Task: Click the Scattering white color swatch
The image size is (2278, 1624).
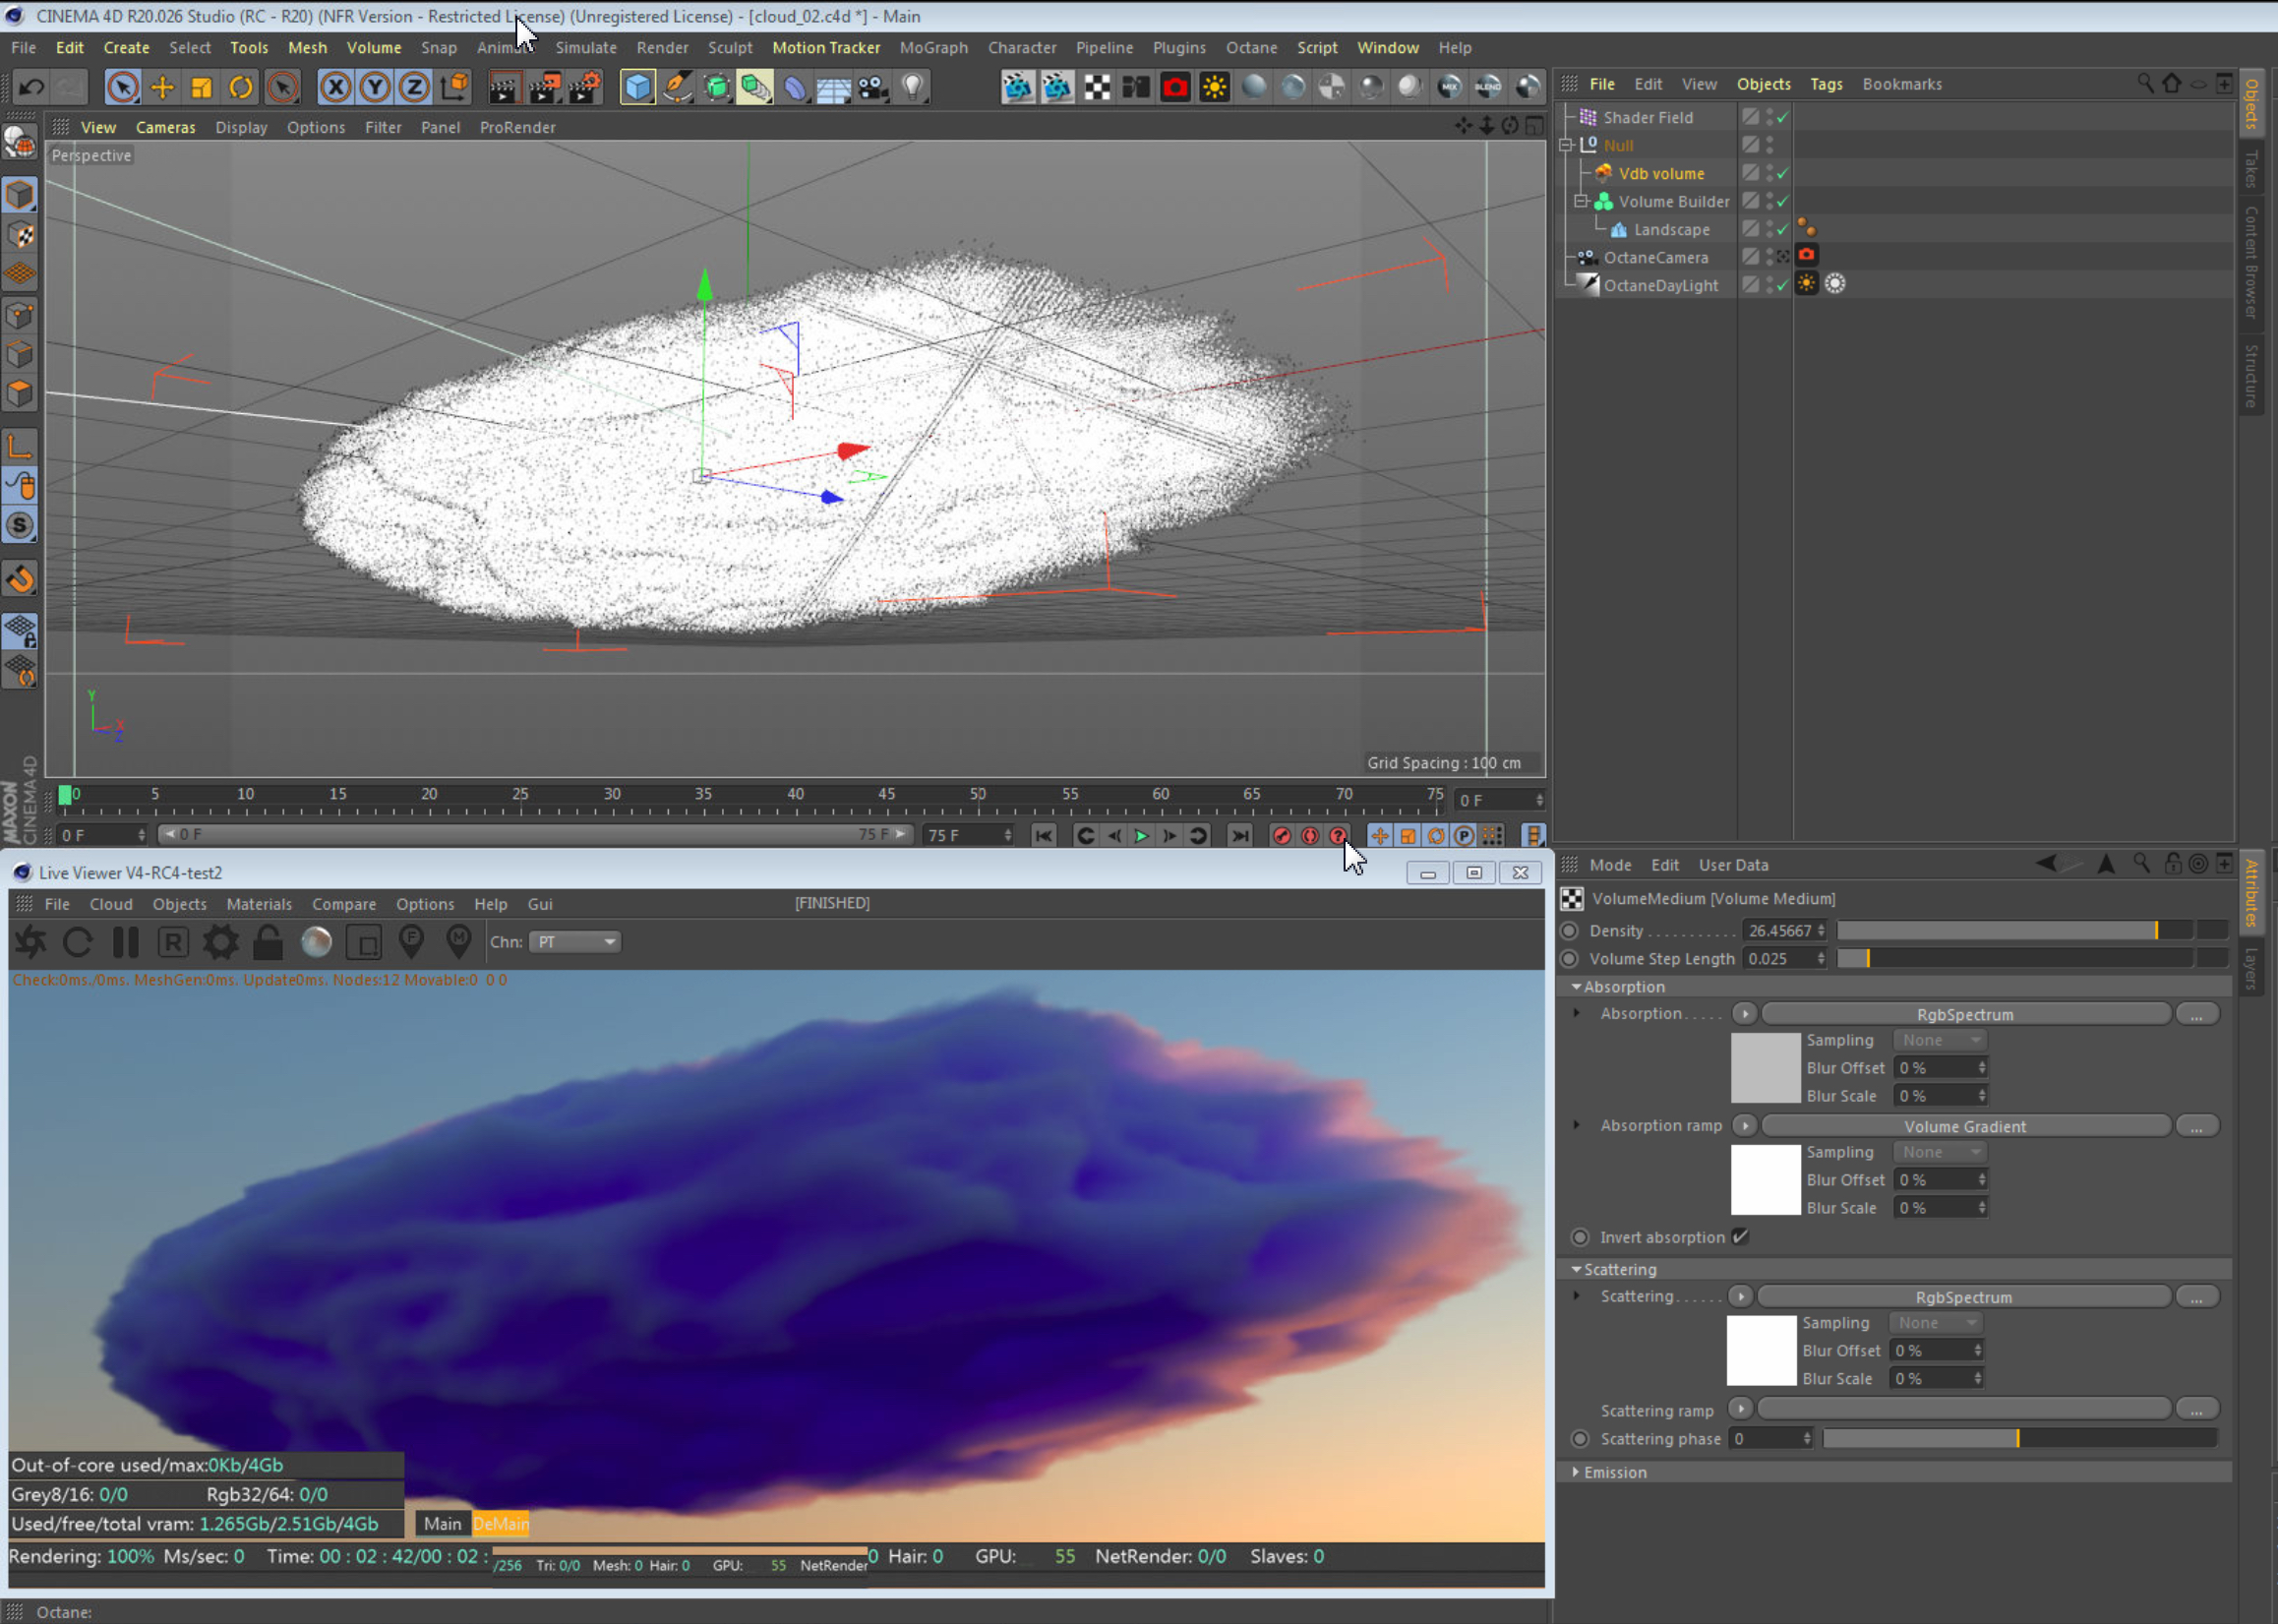Action: pos(1761,1350)
